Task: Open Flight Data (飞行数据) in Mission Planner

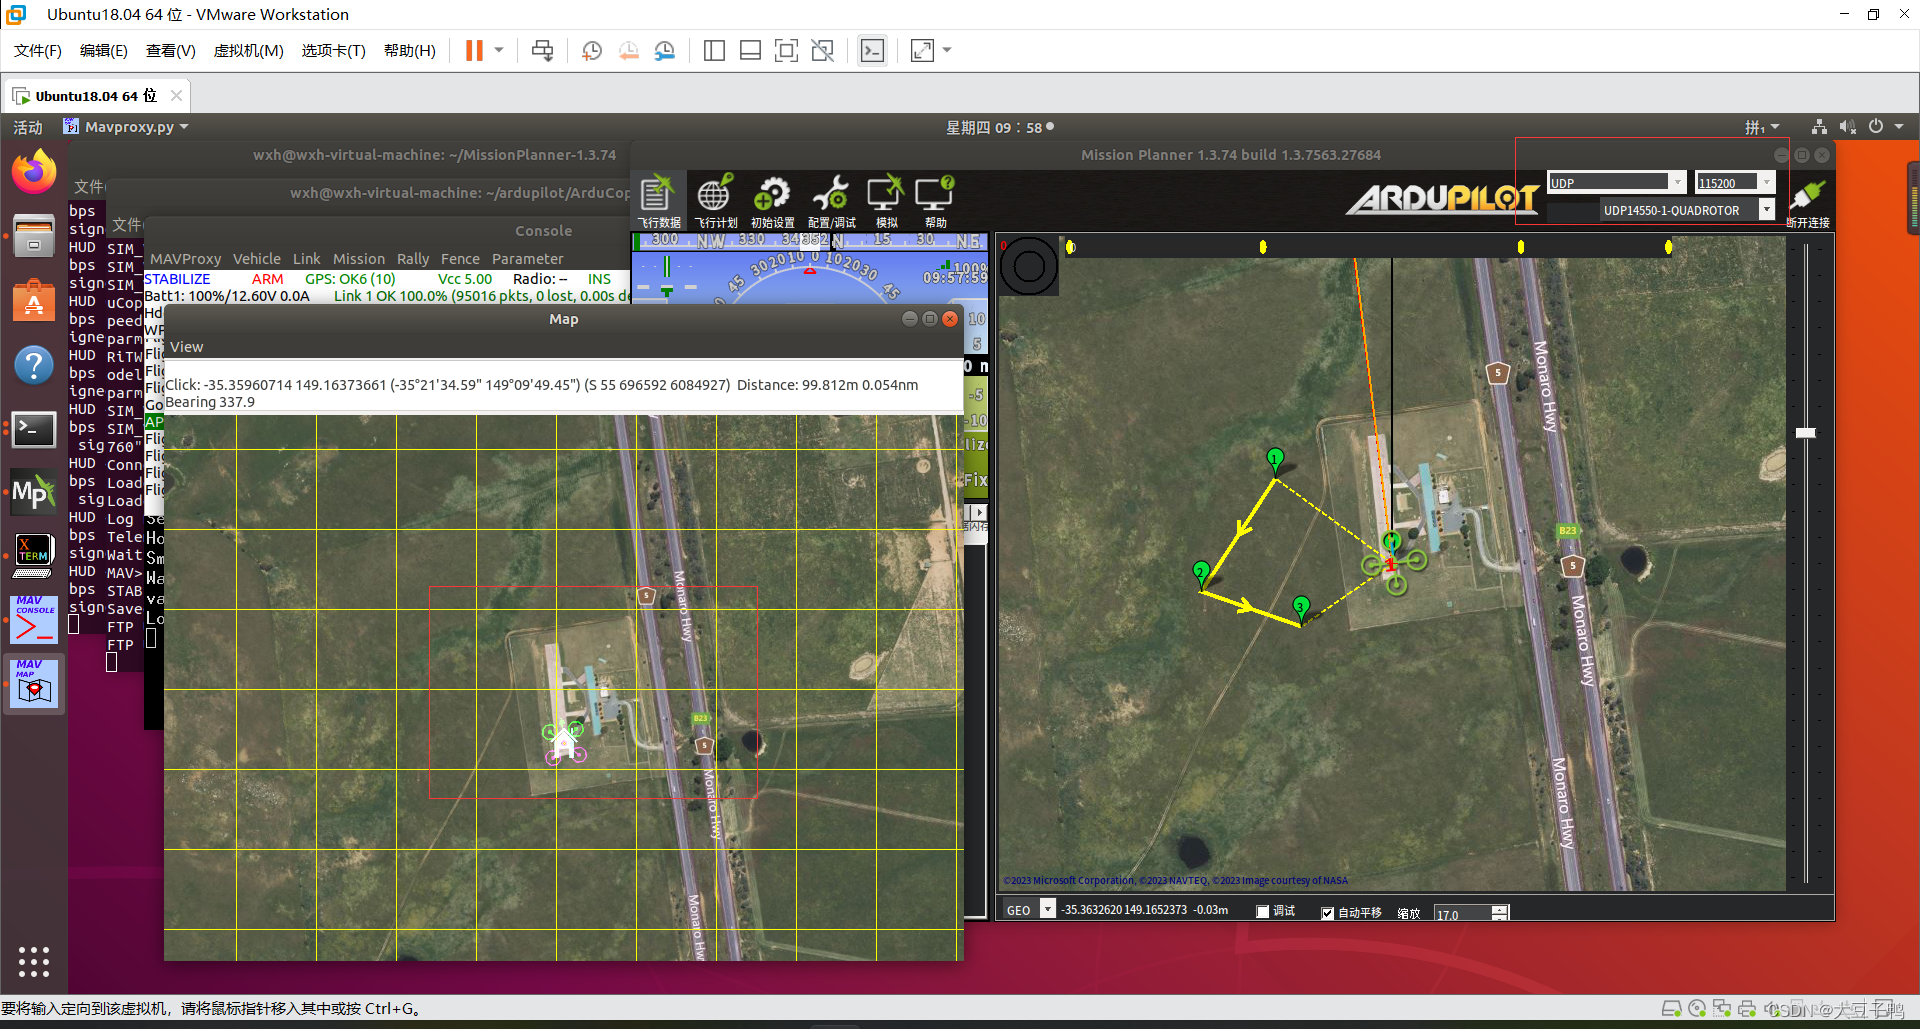Action: (659, 201)
